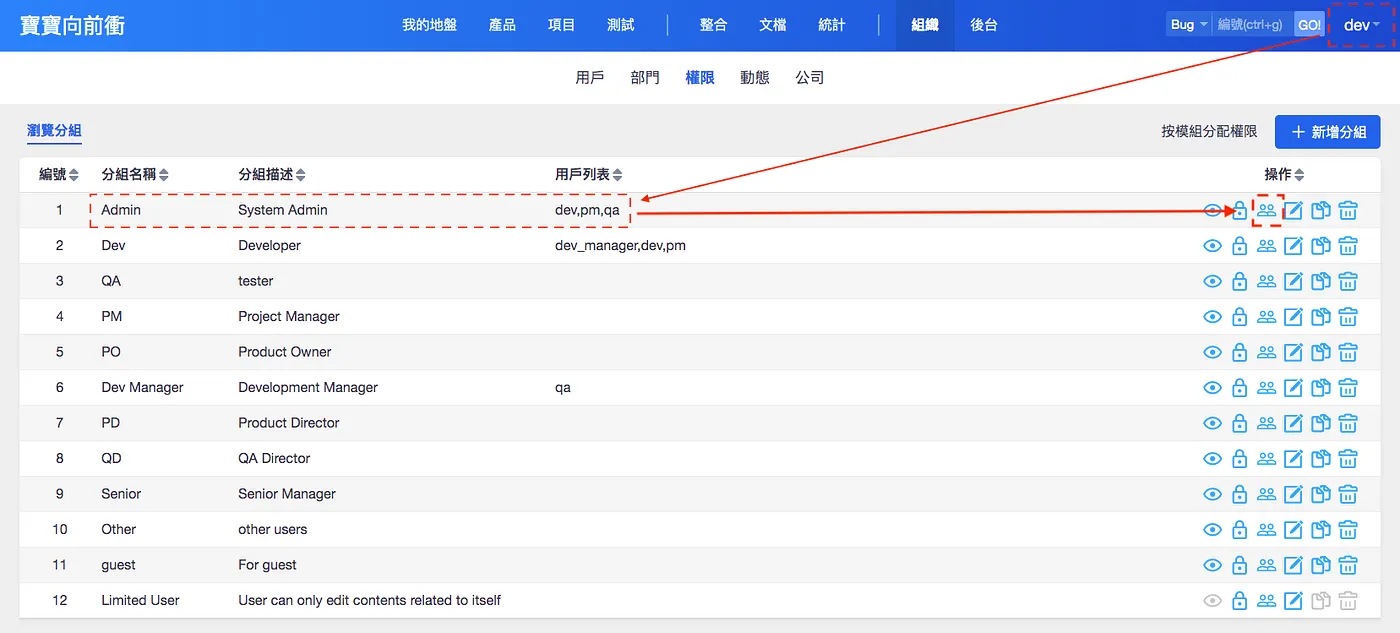Open the 公司 sub-tab

point(810,77)
